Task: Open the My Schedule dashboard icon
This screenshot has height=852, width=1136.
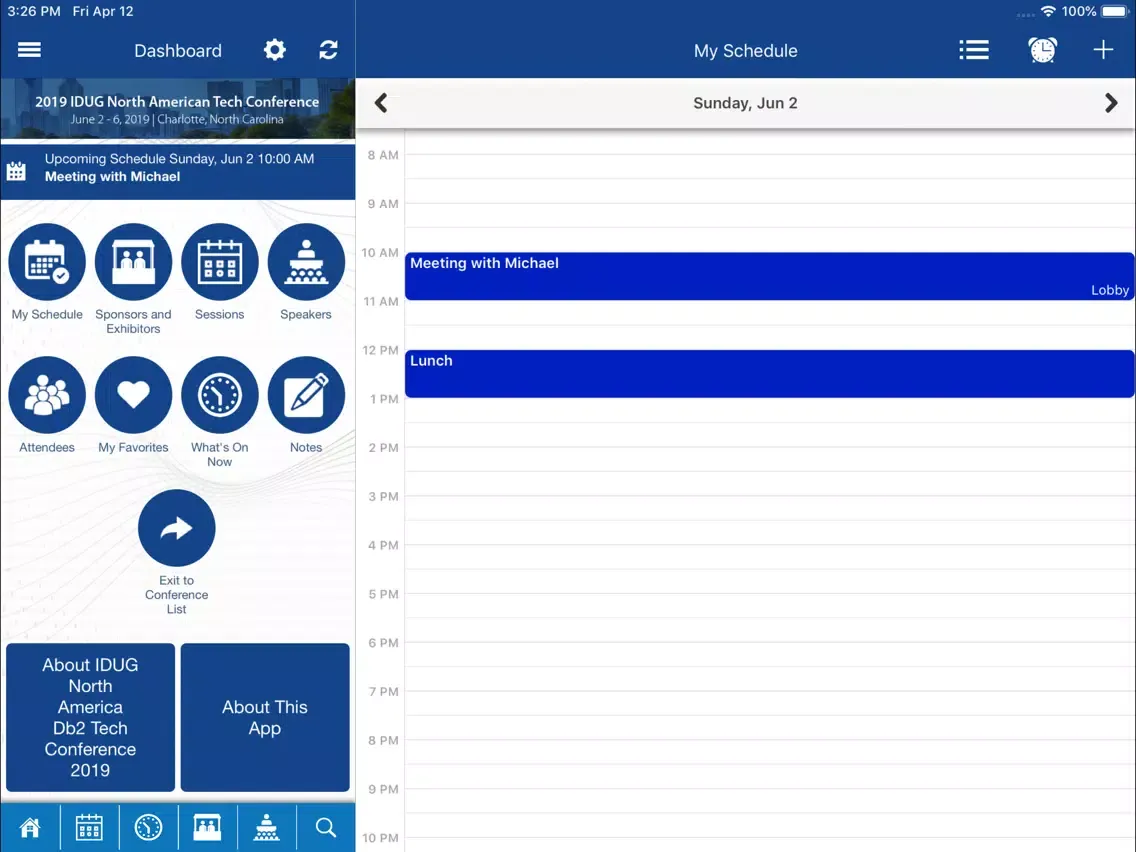Action: 47,262
